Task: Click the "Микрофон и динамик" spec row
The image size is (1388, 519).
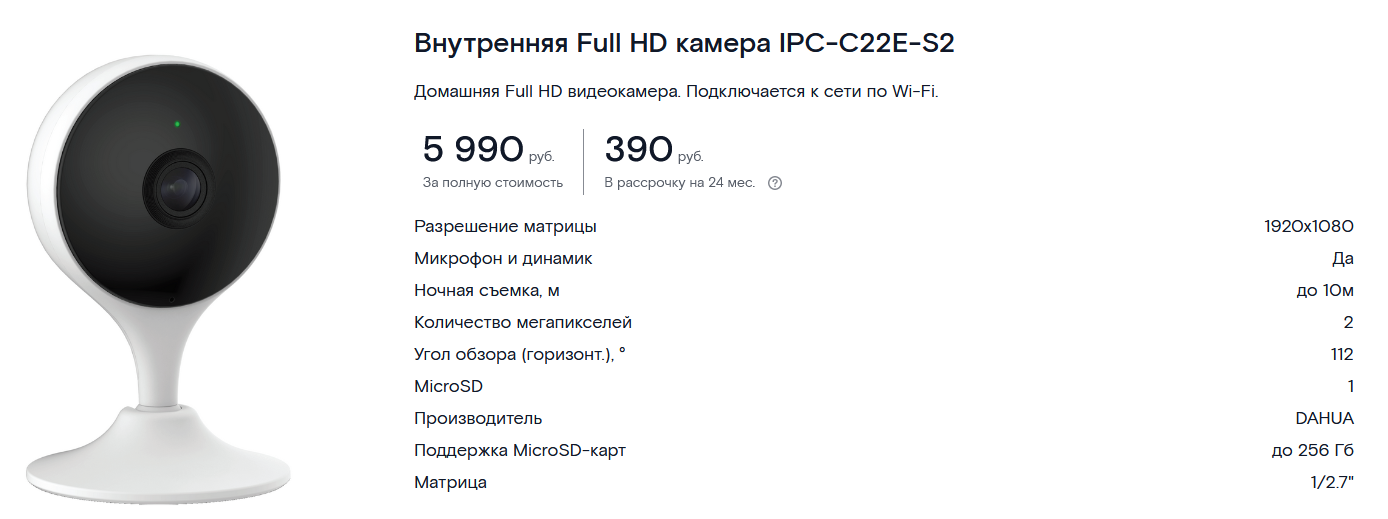Action: (884, 259)
